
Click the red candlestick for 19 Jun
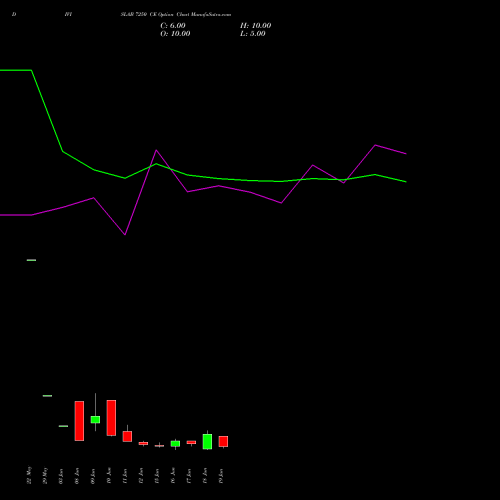pyautogui.click(x=223, y=441)
